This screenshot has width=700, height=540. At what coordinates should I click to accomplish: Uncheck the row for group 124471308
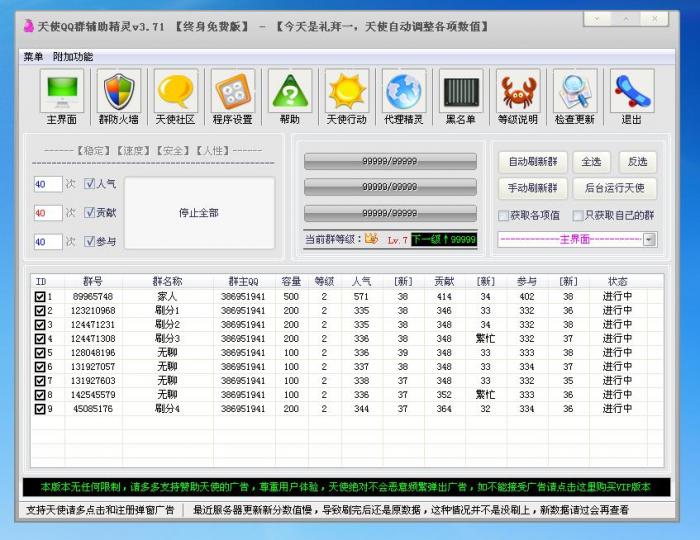pos(40,339)
